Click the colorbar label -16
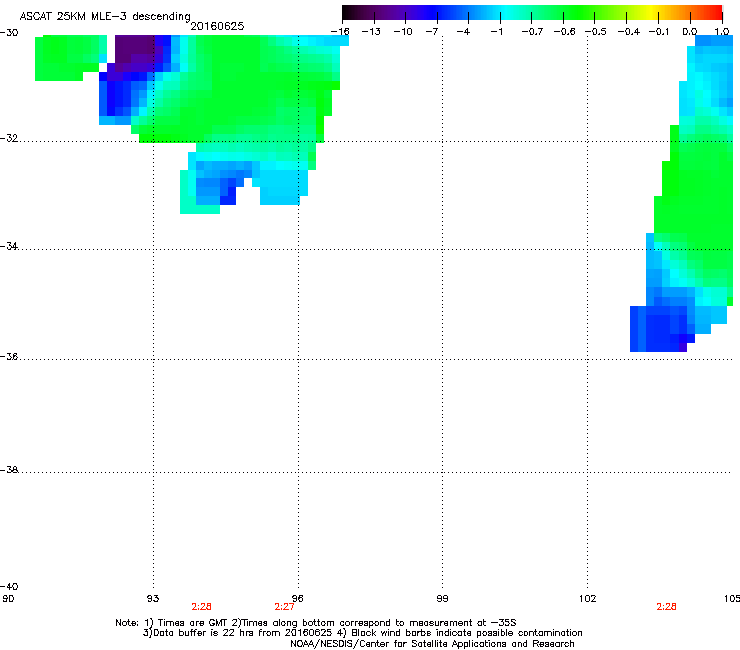 (340, 32)
